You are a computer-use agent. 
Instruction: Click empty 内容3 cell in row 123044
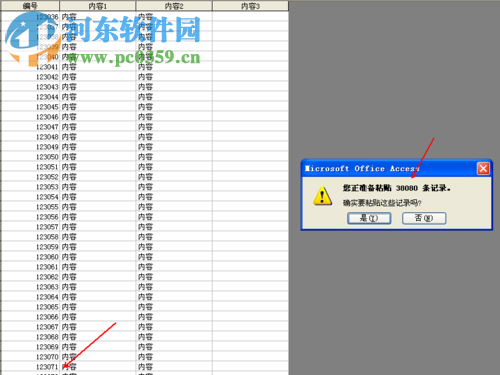pyautogui.click(x=251, y=97)
